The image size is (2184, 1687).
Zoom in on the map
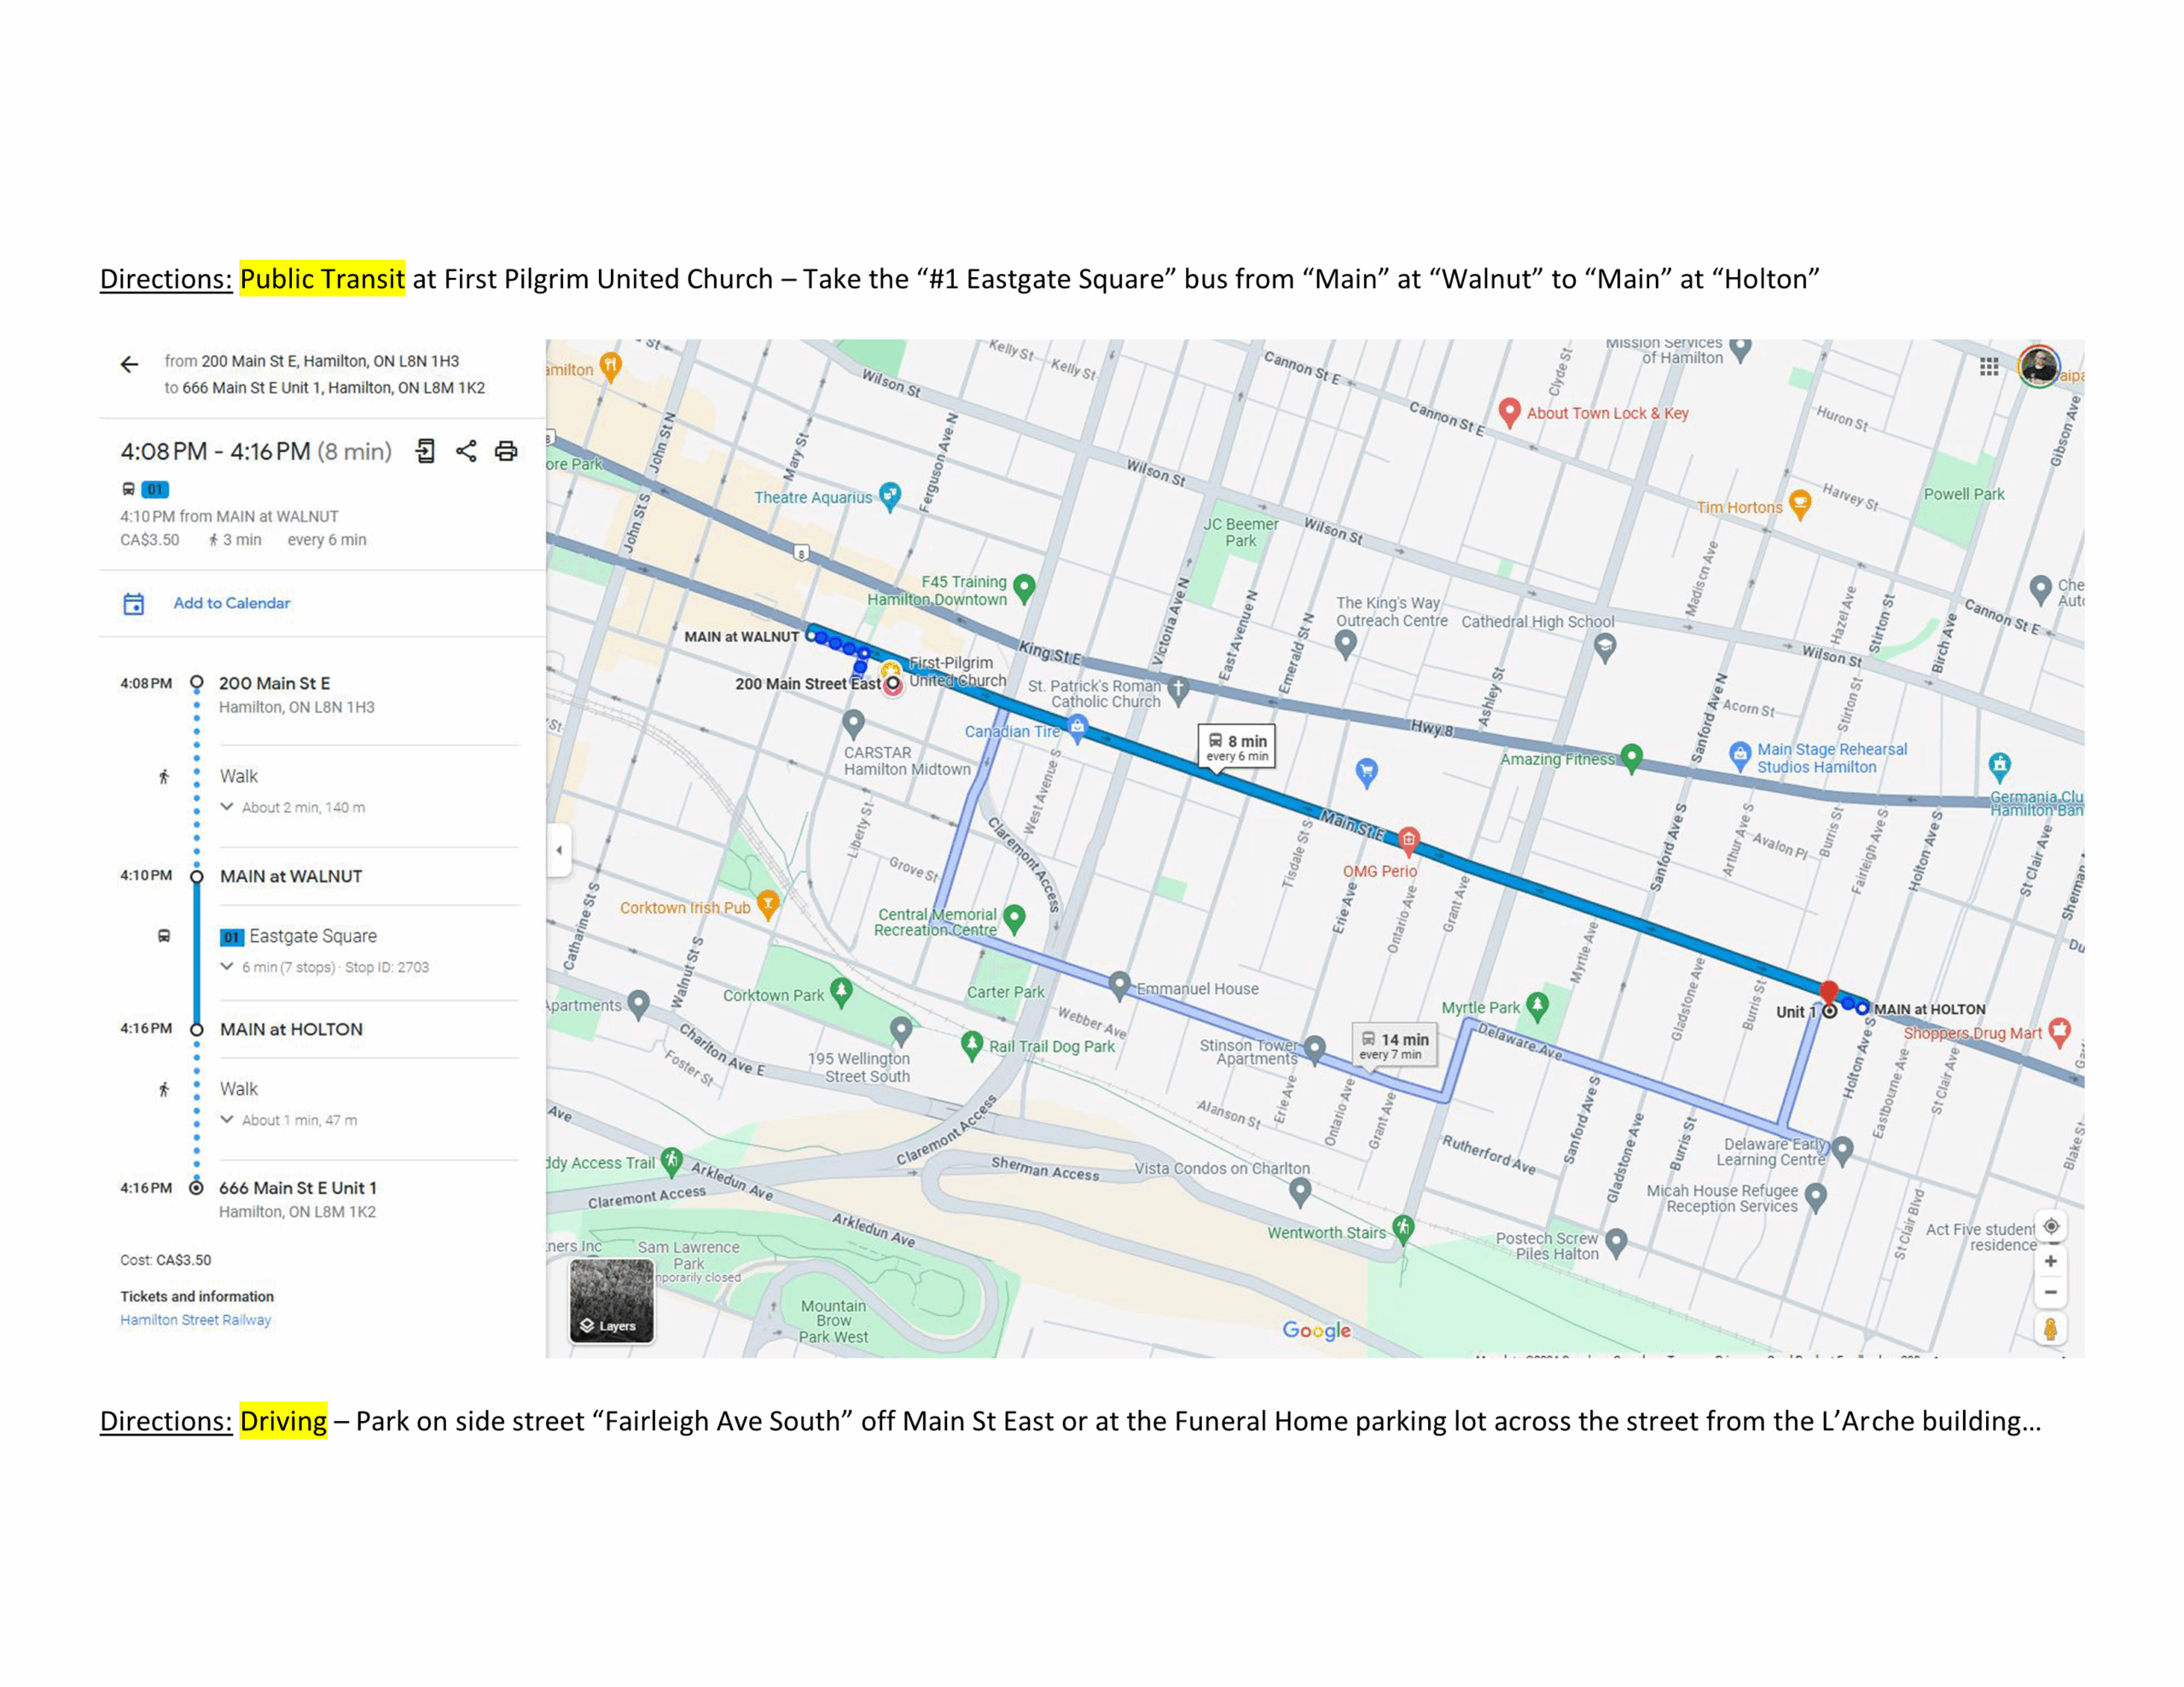(x=2051, y=1262)
